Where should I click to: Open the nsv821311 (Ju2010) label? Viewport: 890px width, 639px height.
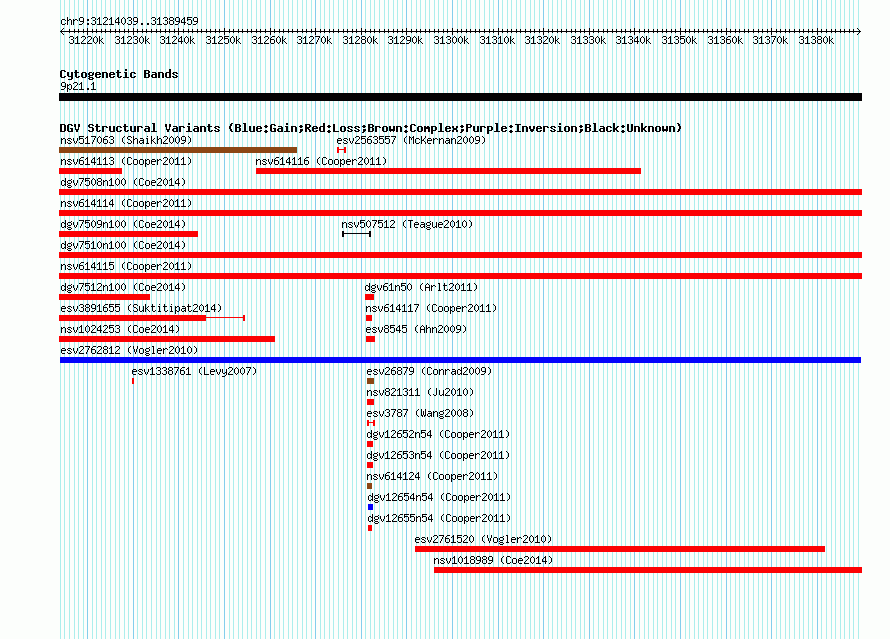[x=420, y=392]
